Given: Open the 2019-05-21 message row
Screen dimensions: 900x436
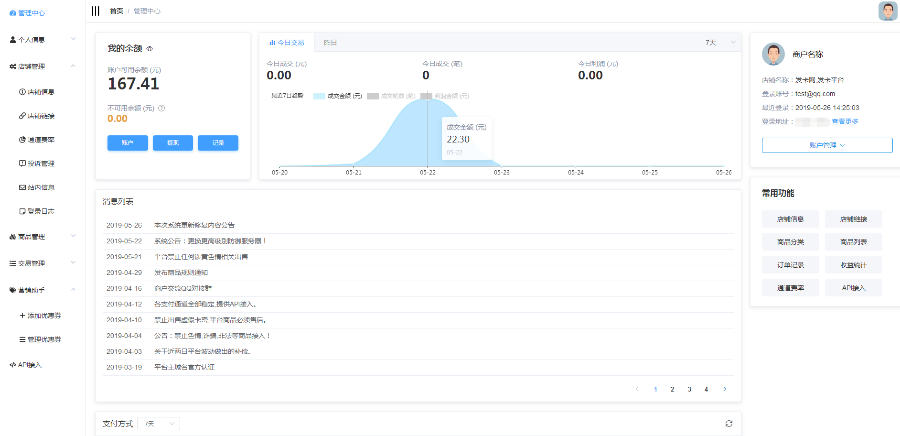Looking at the screenshot, I should pos(418,257).
